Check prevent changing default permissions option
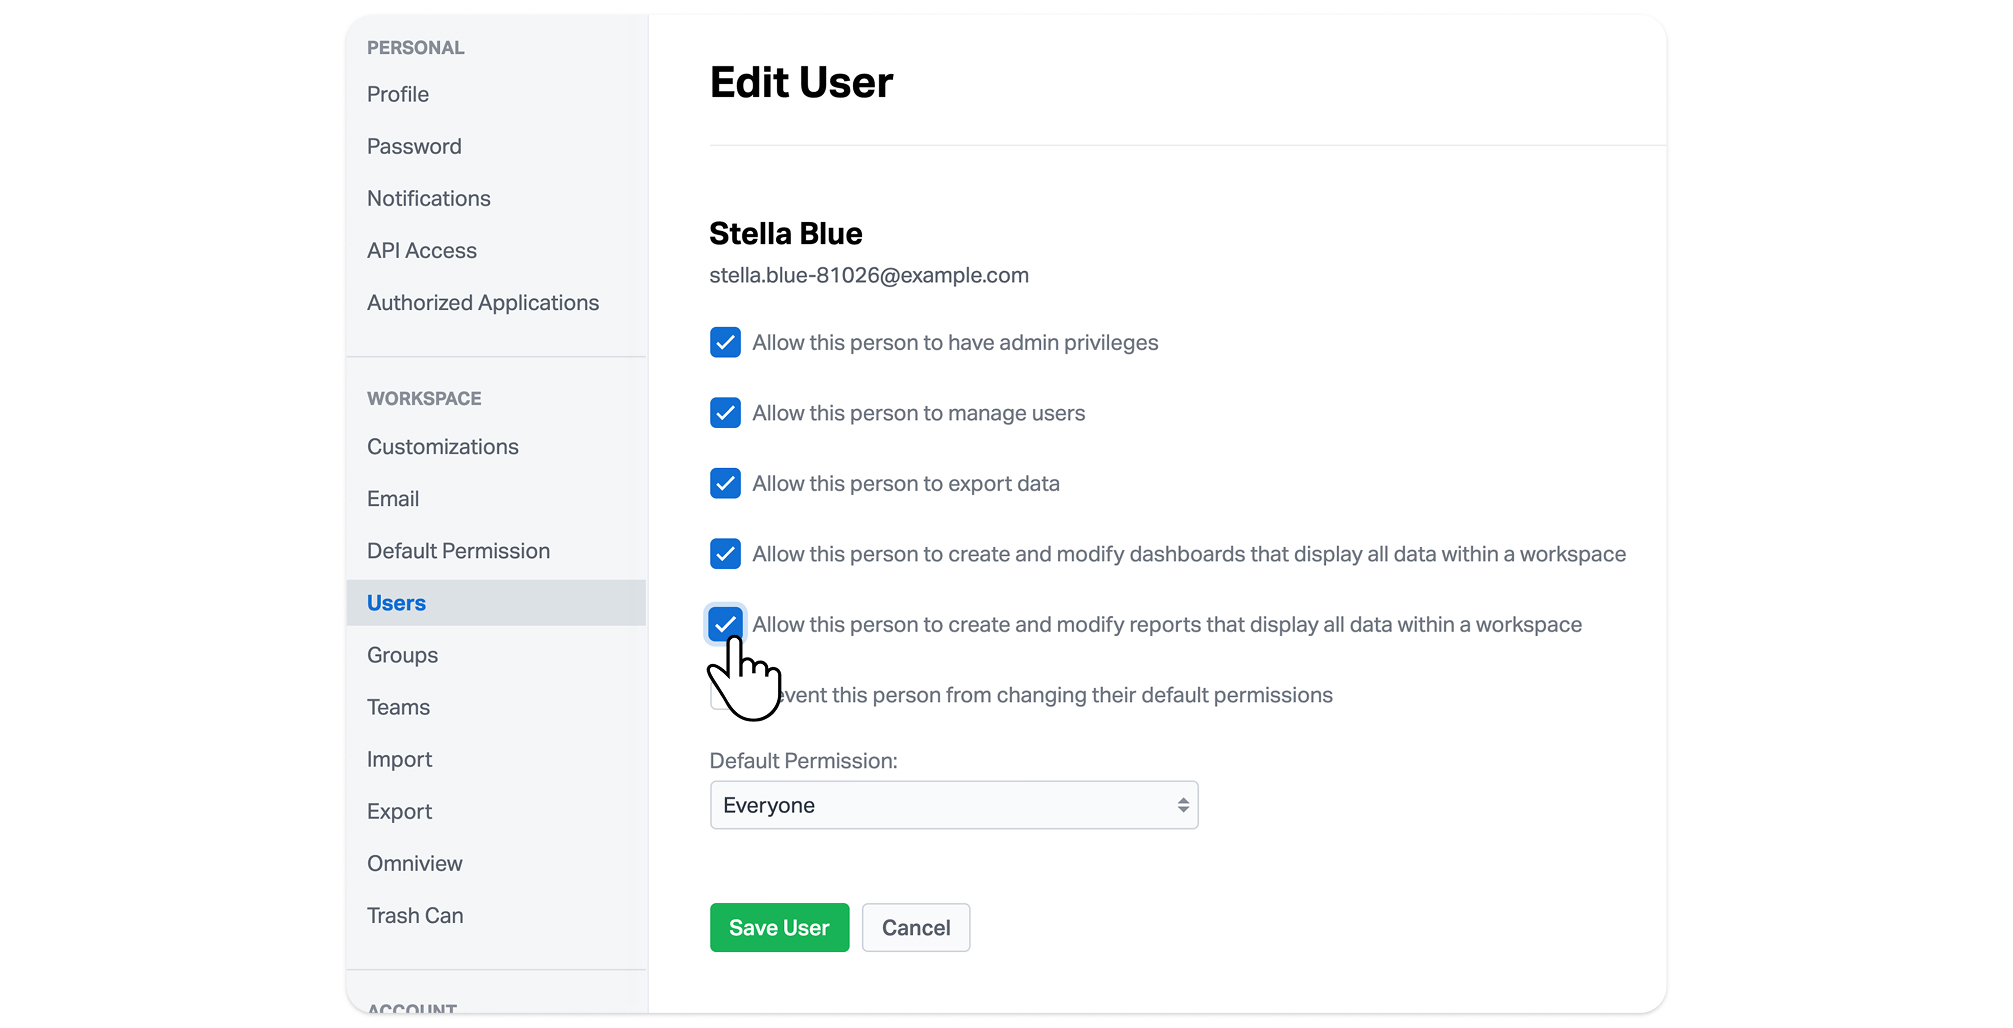2013x1028 pixels. (x=724, y=694)
